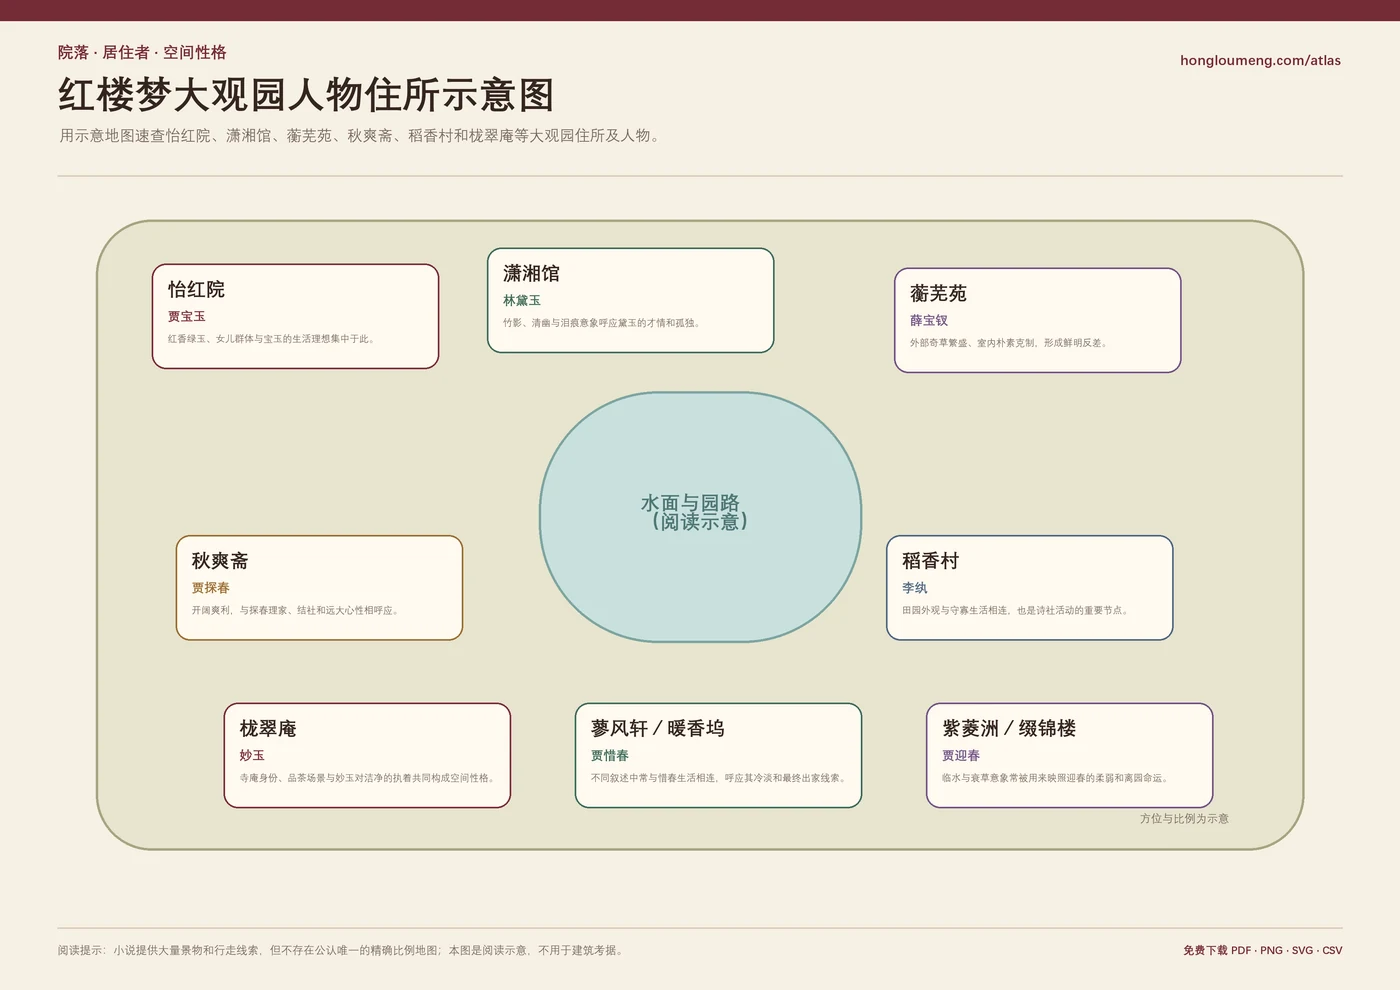This screenshot has width=1400, height=990.
Task: Select the 栊翠庵 card title
Action: 268,728
